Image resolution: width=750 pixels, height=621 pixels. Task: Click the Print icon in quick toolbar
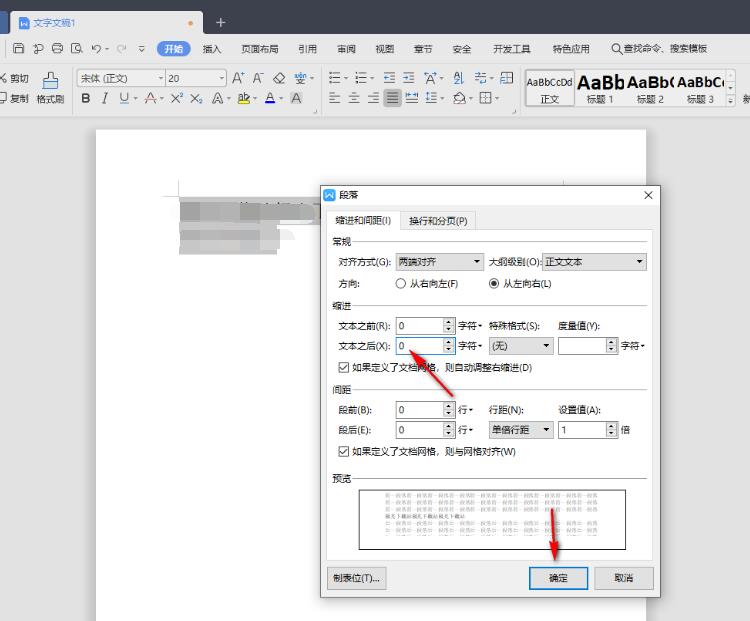(x=57, y=48)
